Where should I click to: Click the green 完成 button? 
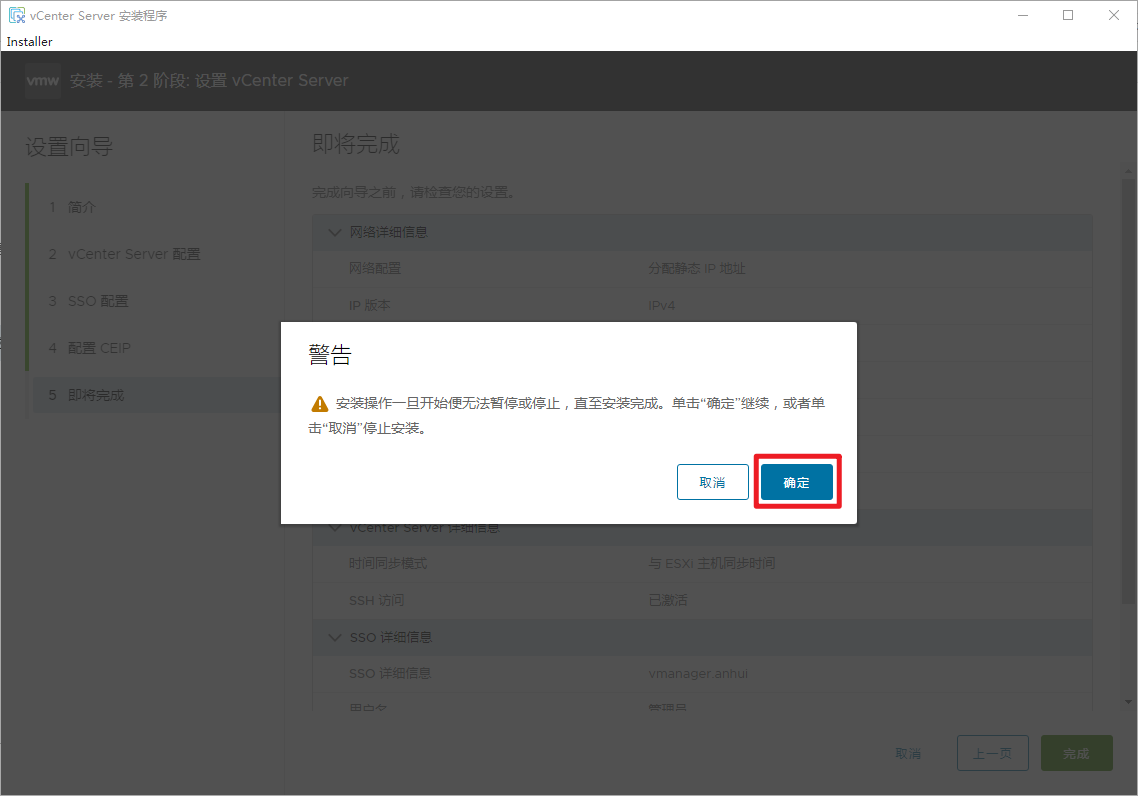point(1076,754)
